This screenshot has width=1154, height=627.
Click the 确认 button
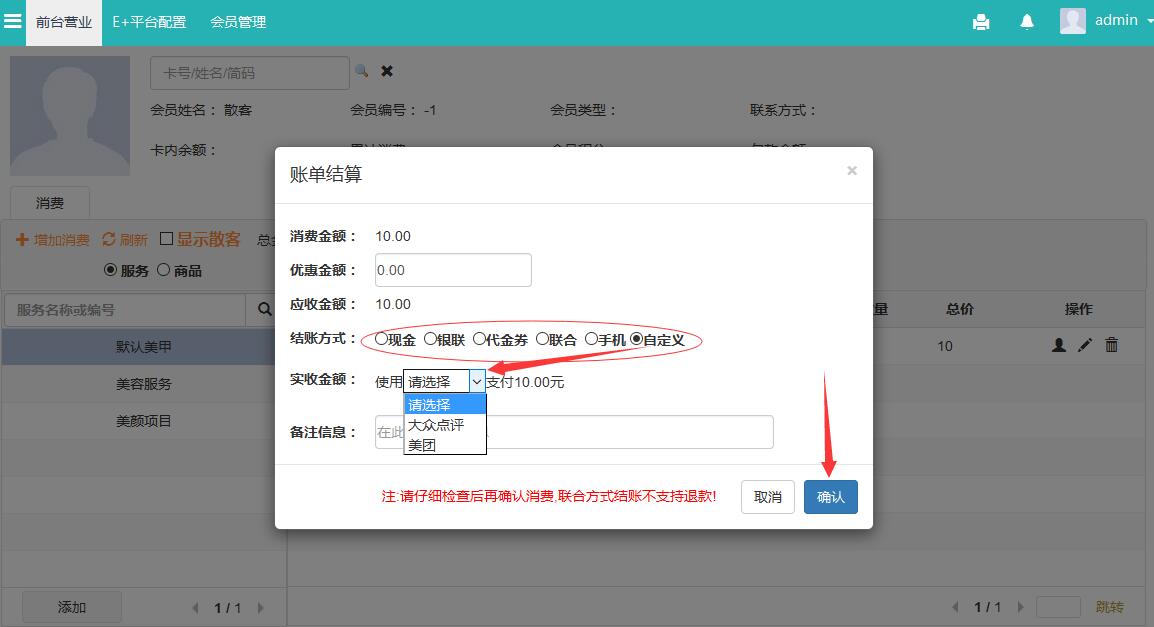click(x=830, y=497)
